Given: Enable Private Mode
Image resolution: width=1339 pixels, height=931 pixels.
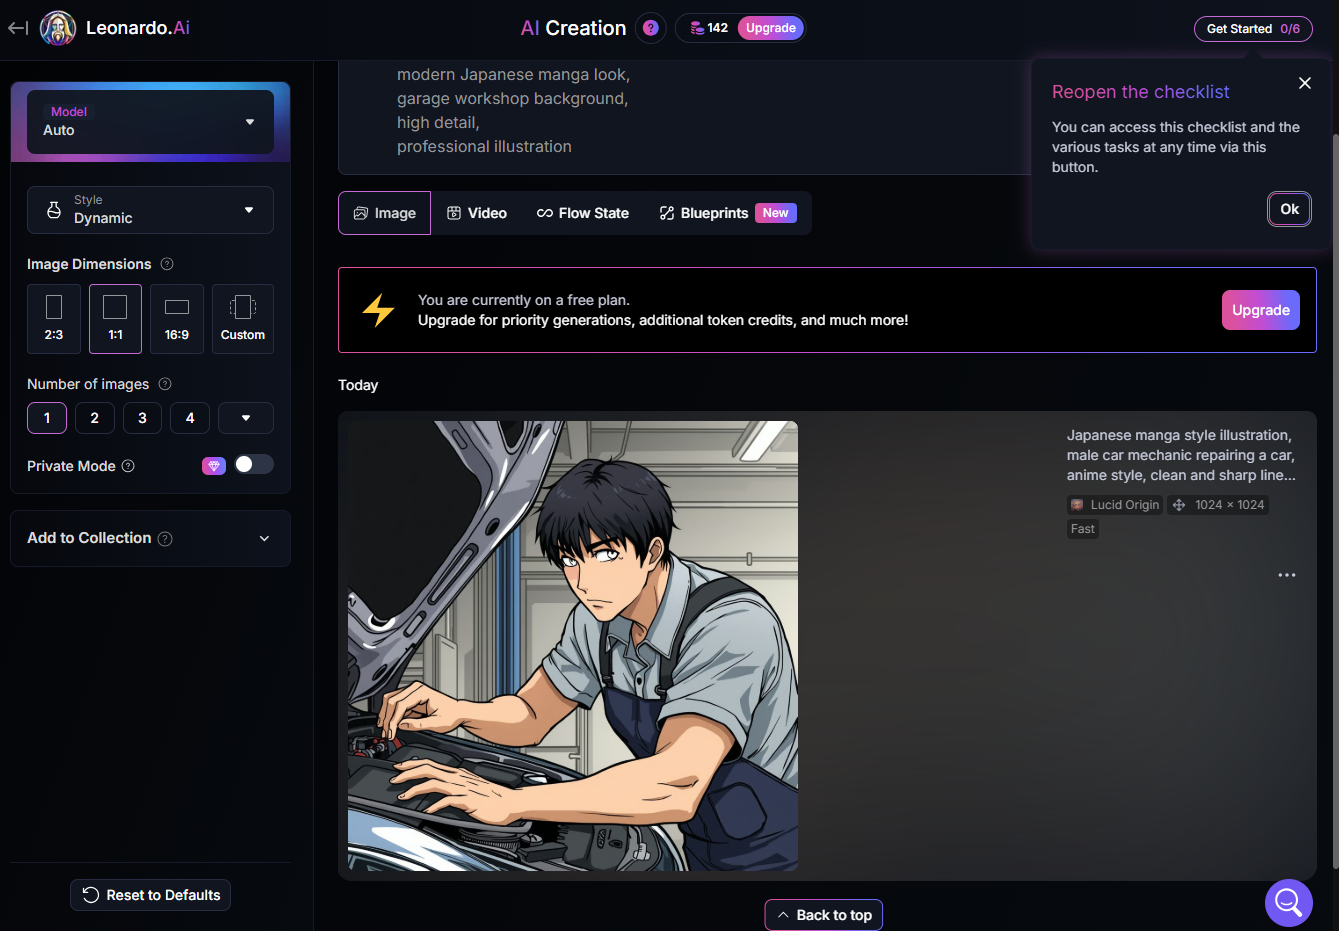Looking at the screenshot, I should pyautogui.click(x=254, y=464).
